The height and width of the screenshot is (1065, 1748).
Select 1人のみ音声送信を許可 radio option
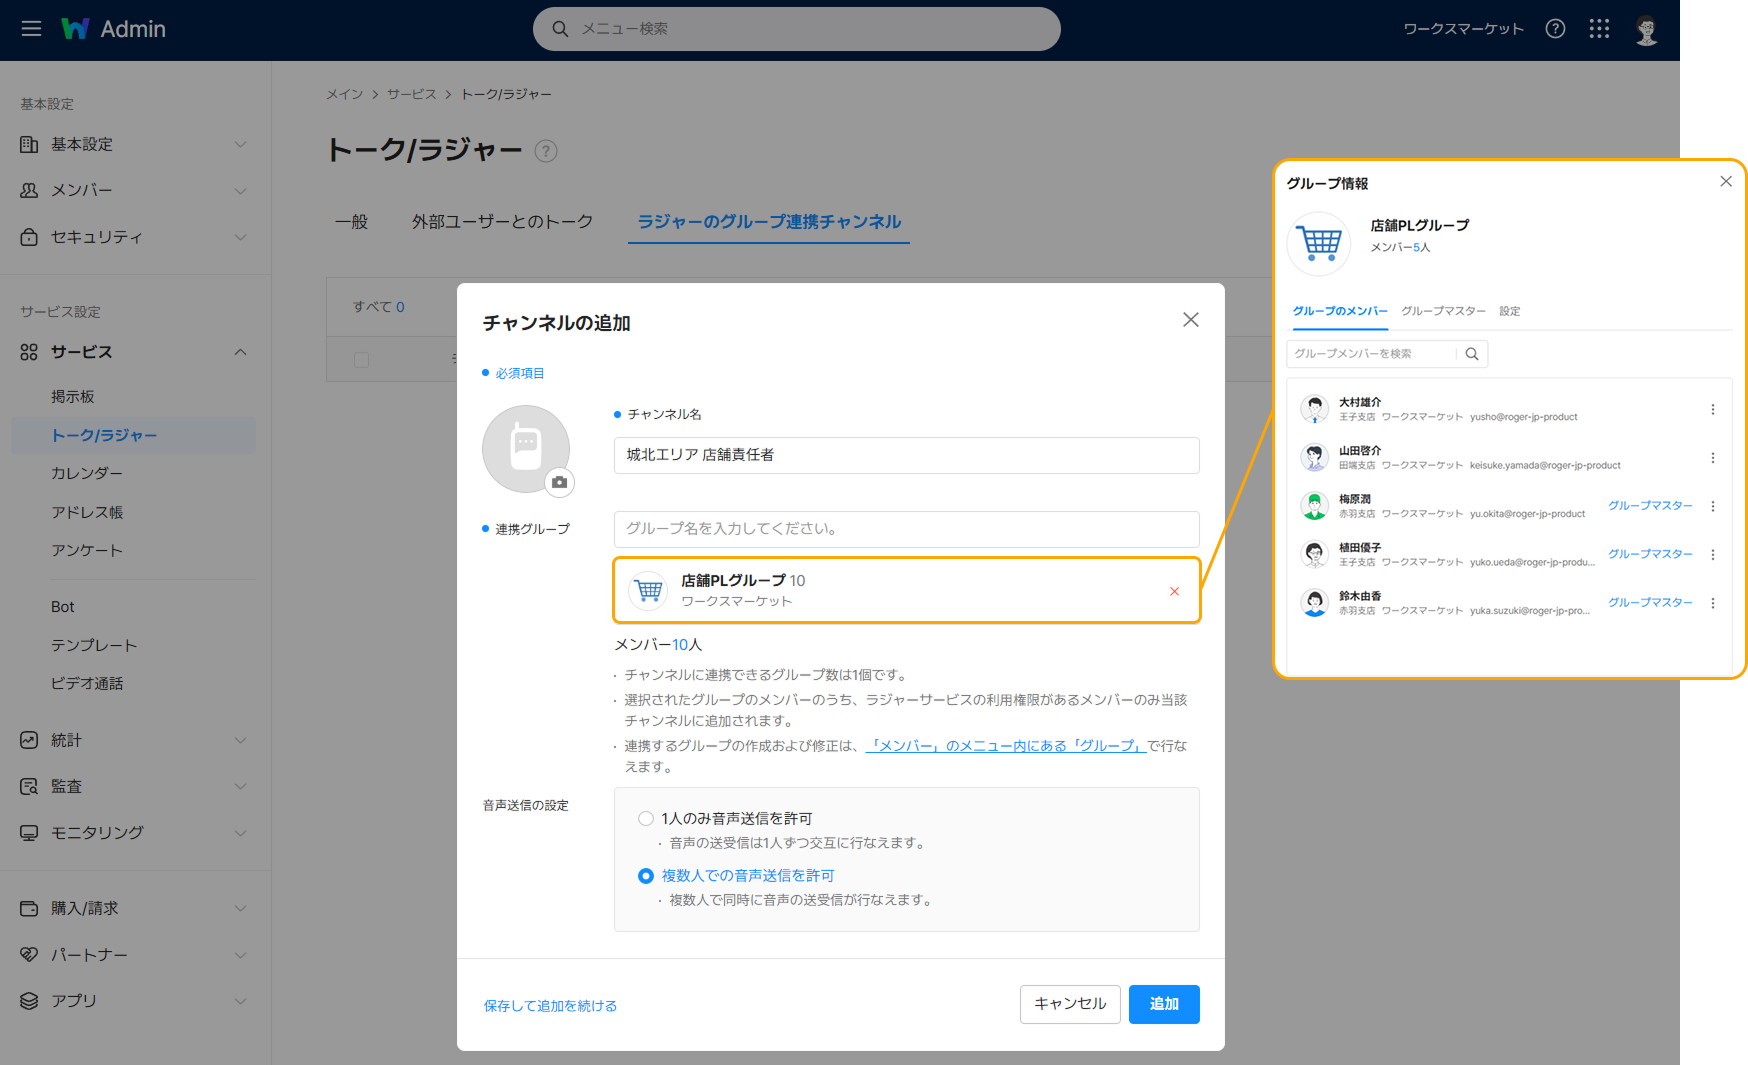[x=646, y=819]
